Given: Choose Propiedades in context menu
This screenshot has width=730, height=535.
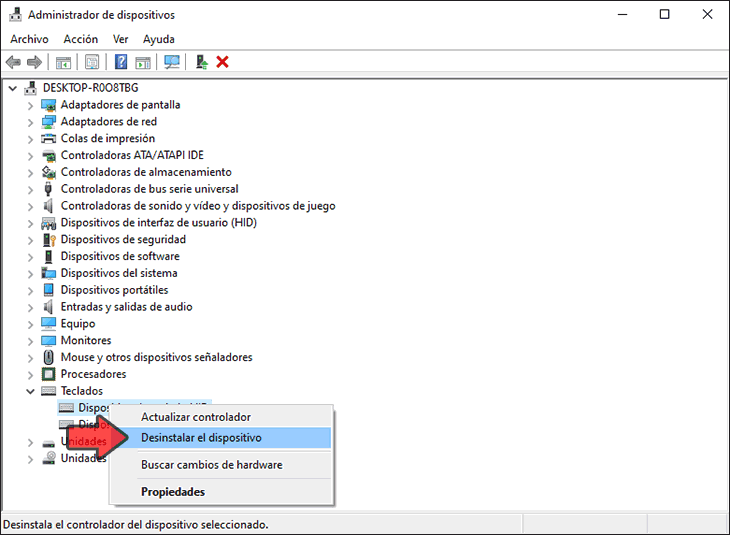Looking at the screenshot, I should coord(220,492).
